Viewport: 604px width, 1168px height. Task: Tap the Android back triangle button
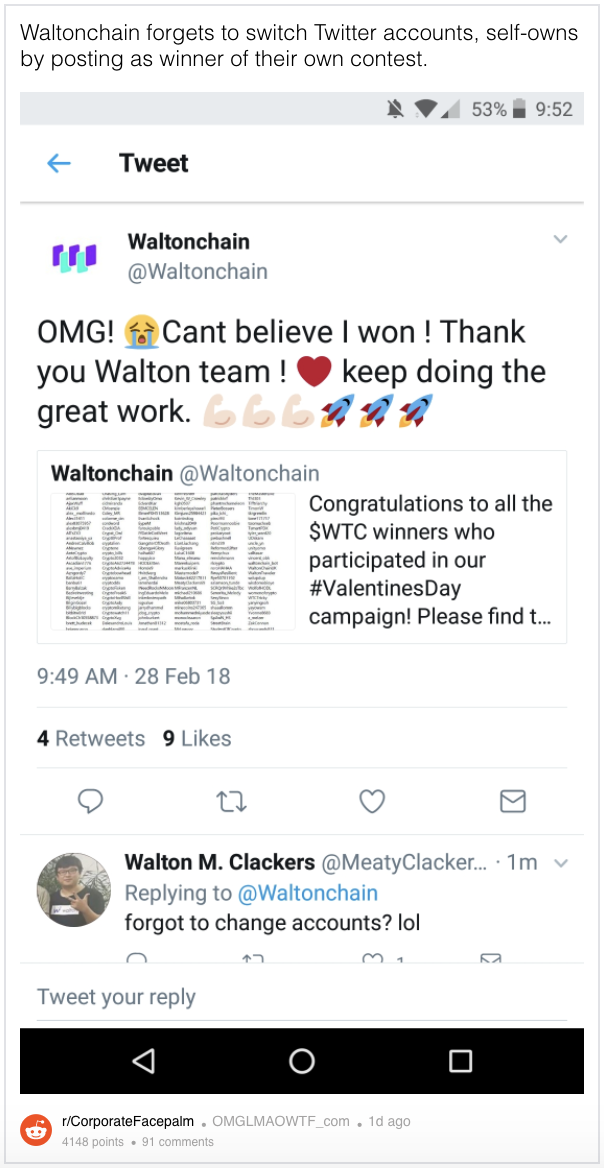coord(144,1061)
